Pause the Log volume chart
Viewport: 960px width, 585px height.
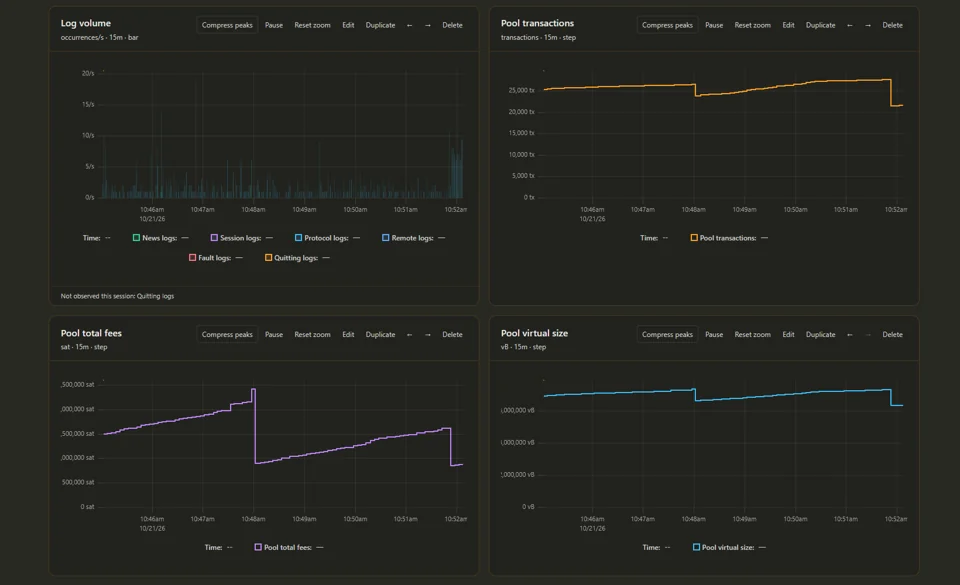tap(274, 25)
